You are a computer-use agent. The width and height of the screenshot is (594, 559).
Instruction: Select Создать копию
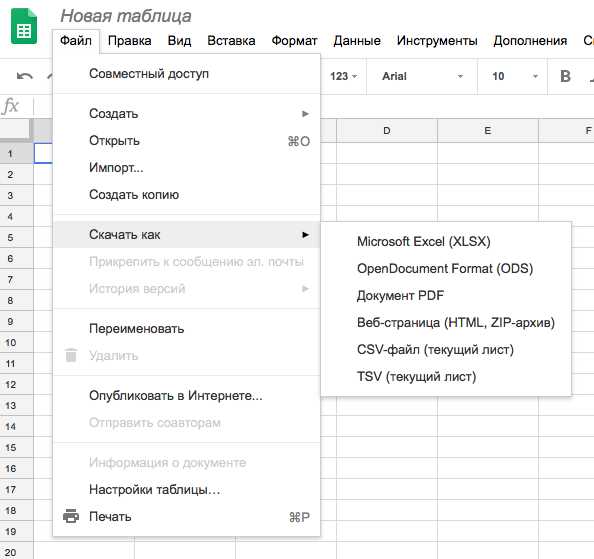(186, 195)
